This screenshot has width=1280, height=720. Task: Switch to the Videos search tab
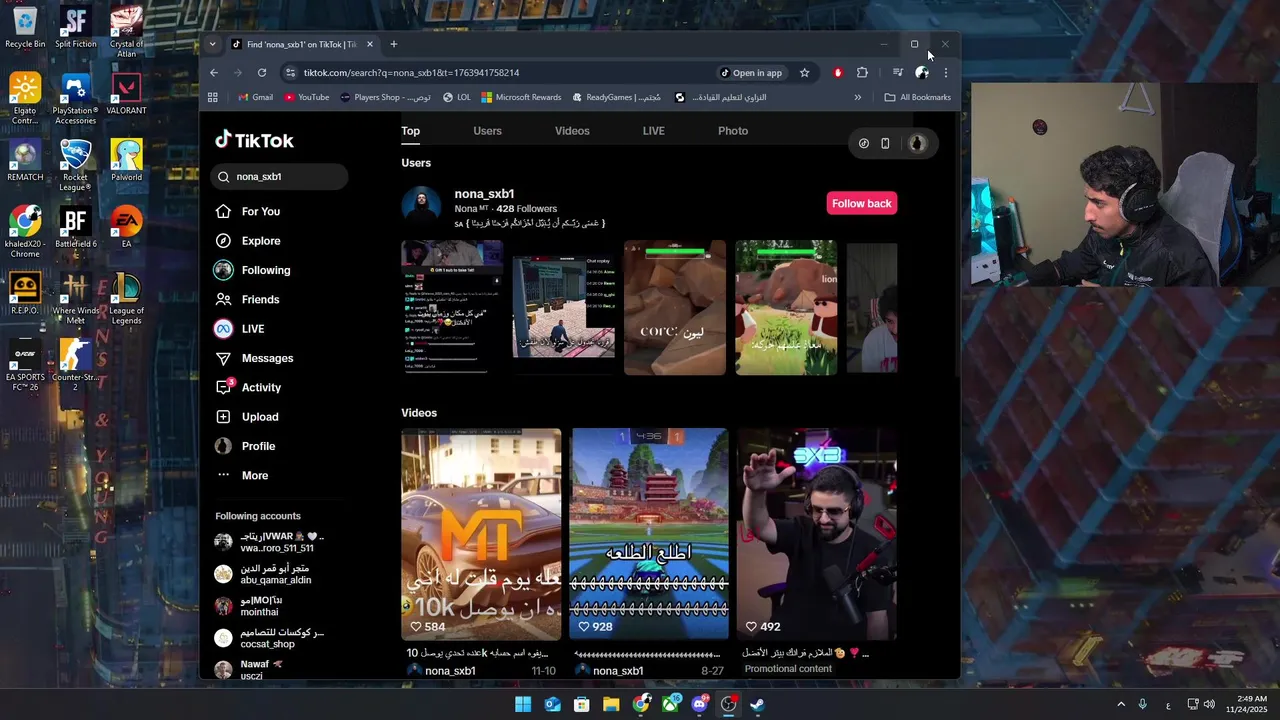pos(572,131)
